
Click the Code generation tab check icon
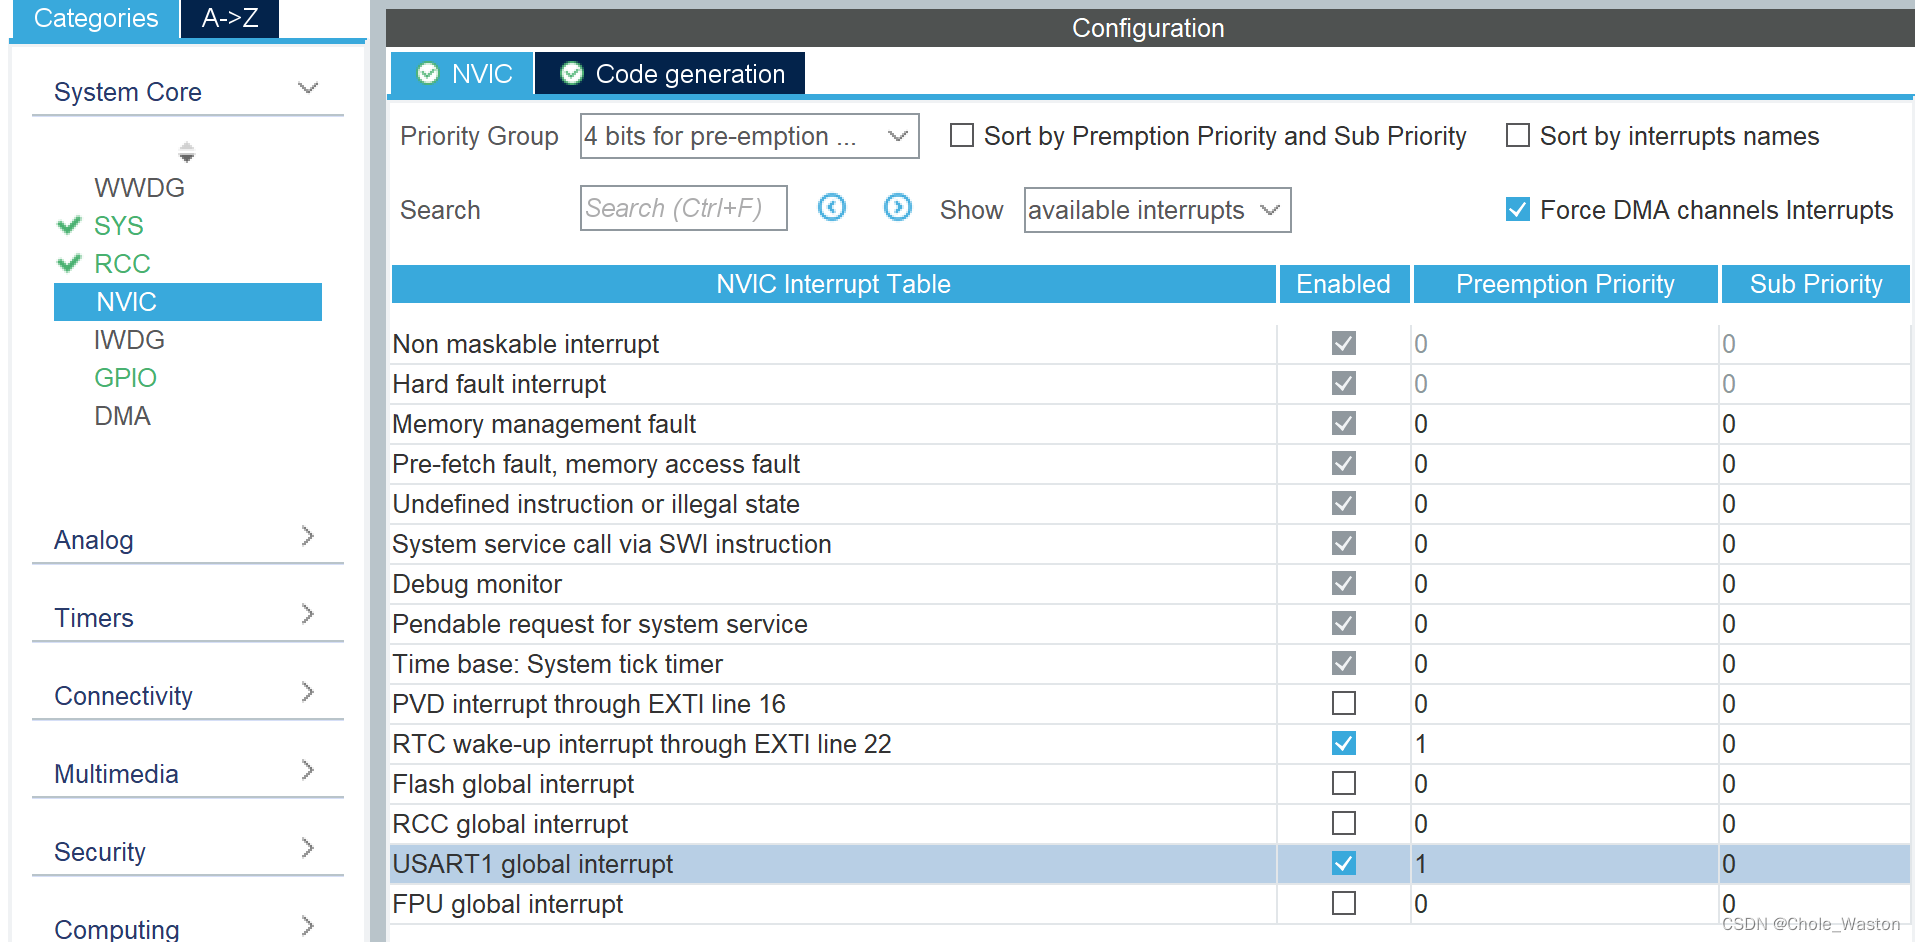point(572,73)
